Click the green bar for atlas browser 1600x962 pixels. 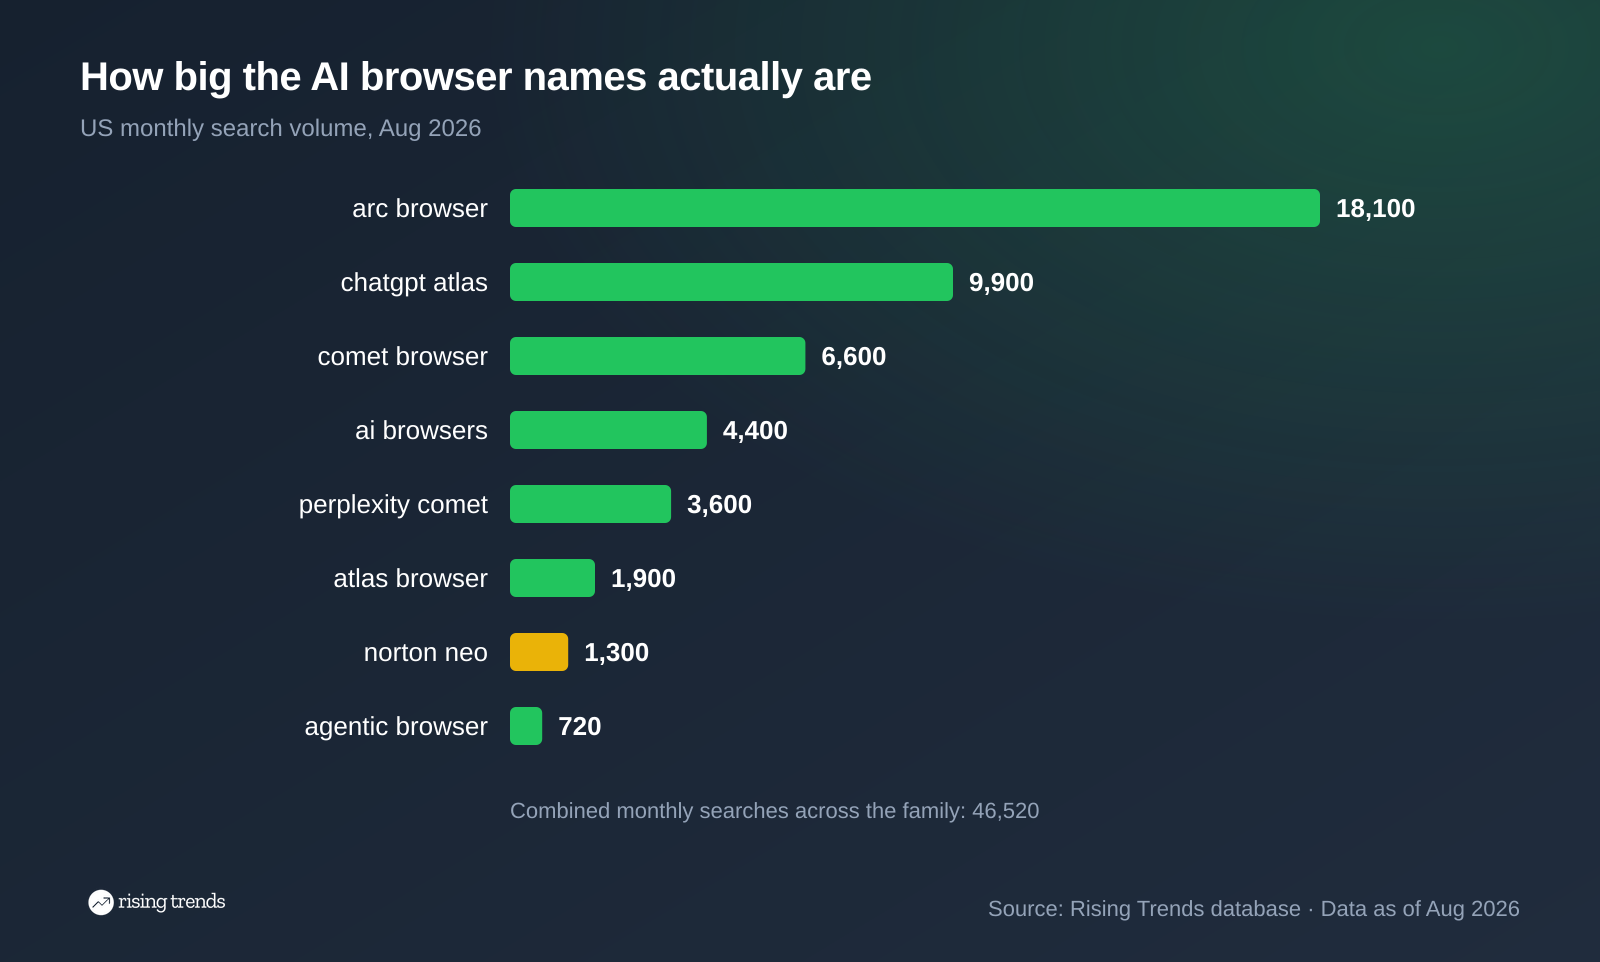pos(552,578)
